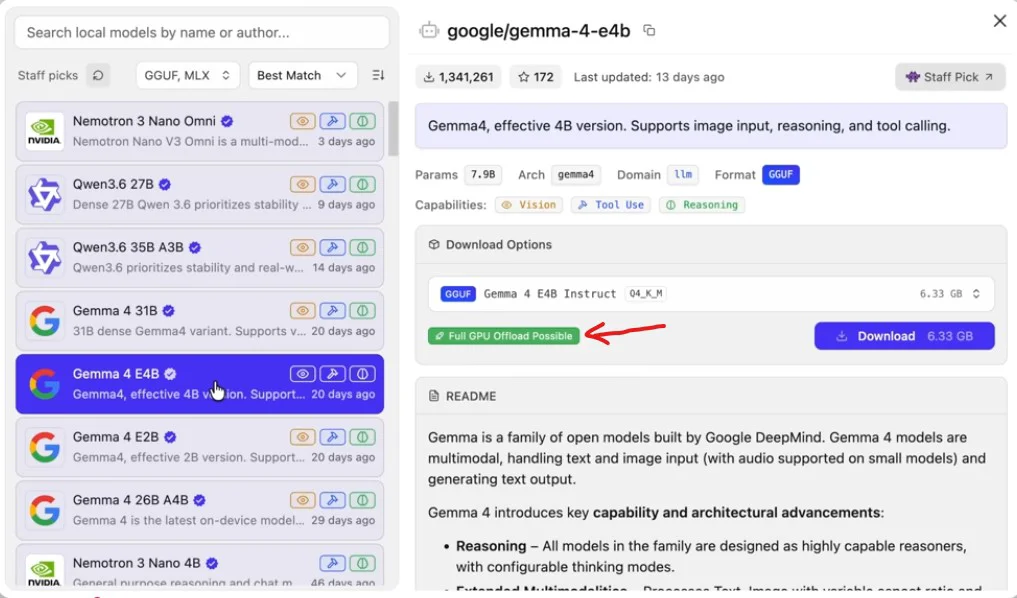Open the Staff Pick link button
This screenshot has height=598, width=1017.
(950, 77)
